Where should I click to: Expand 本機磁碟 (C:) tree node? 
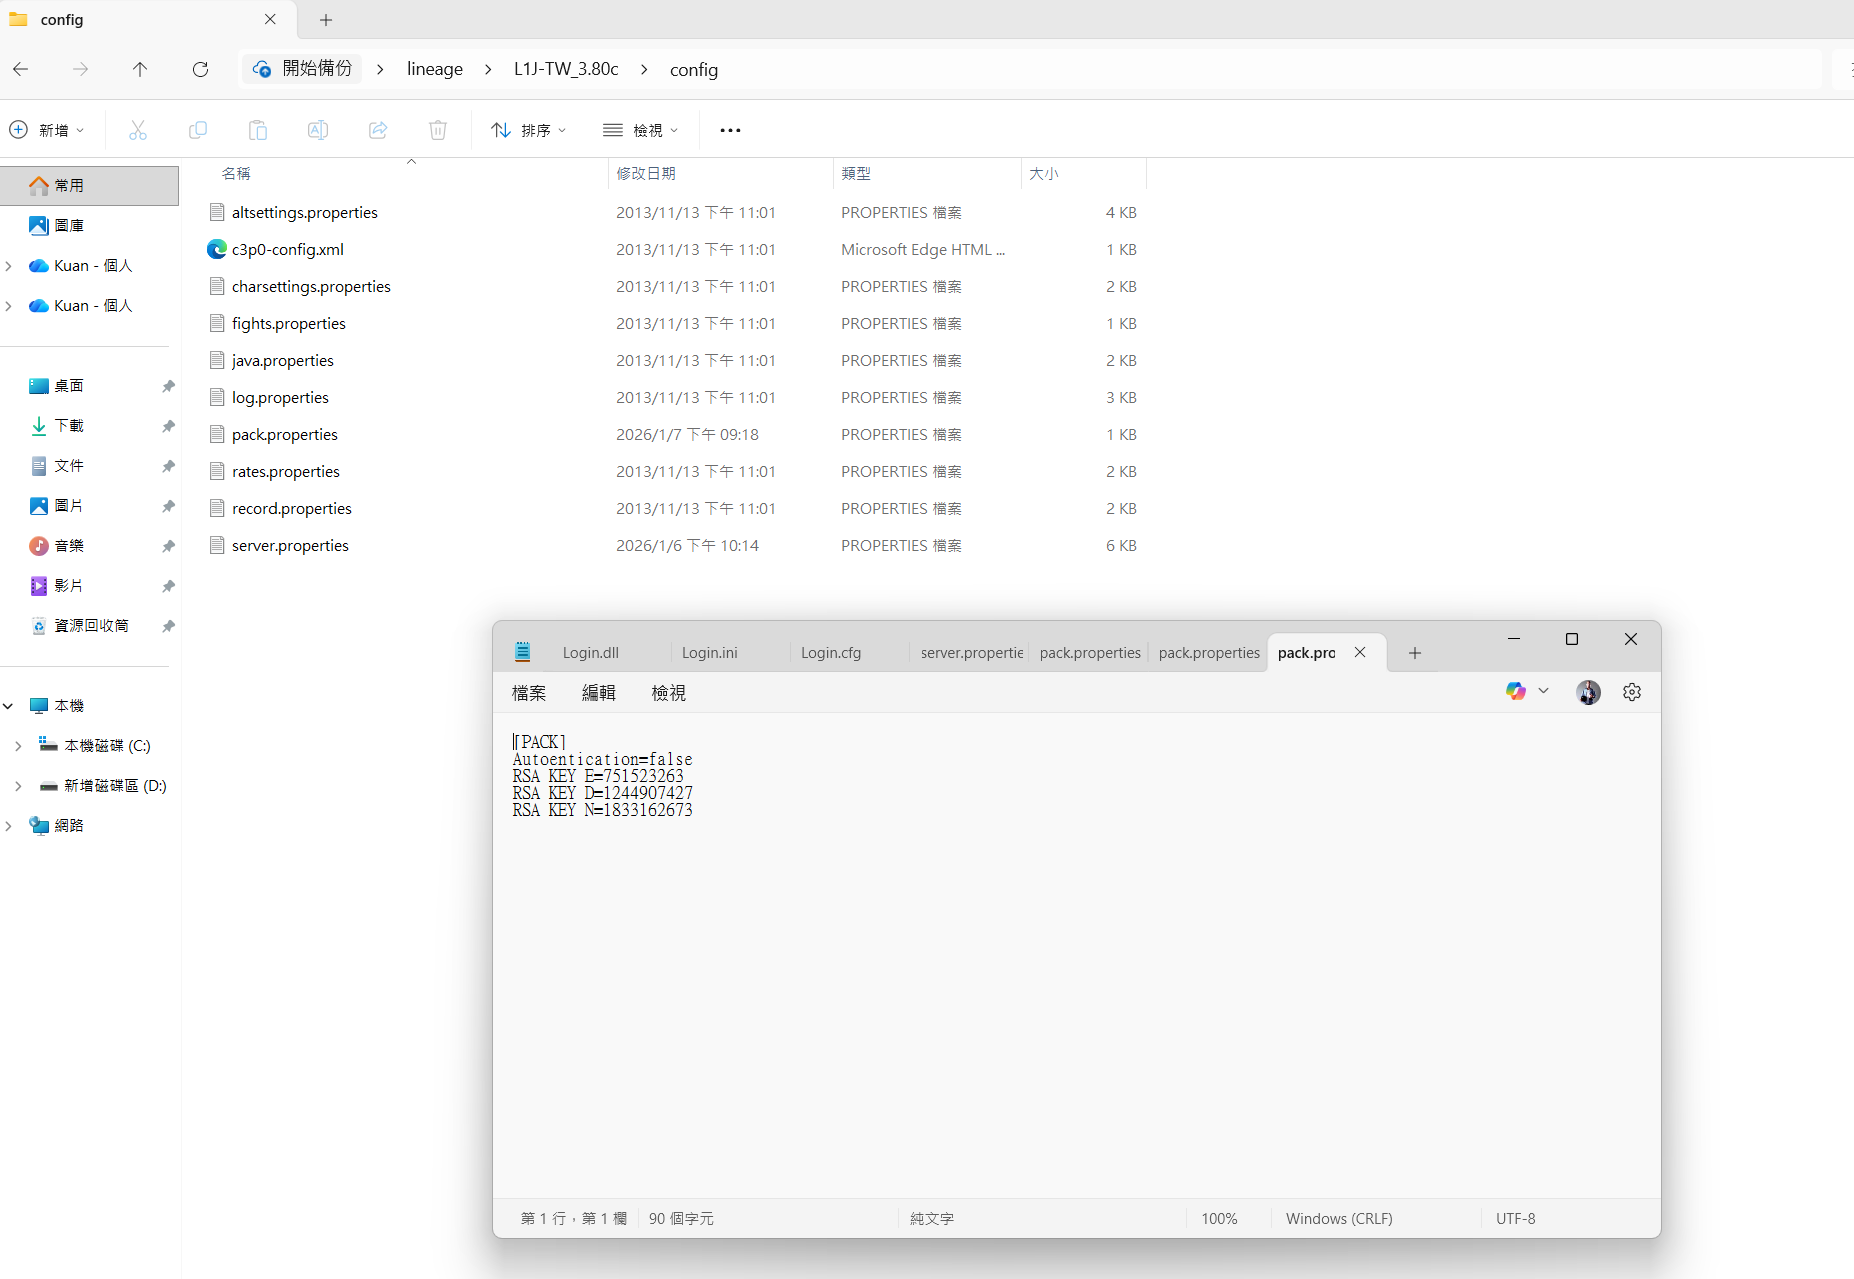pos(18,746)
